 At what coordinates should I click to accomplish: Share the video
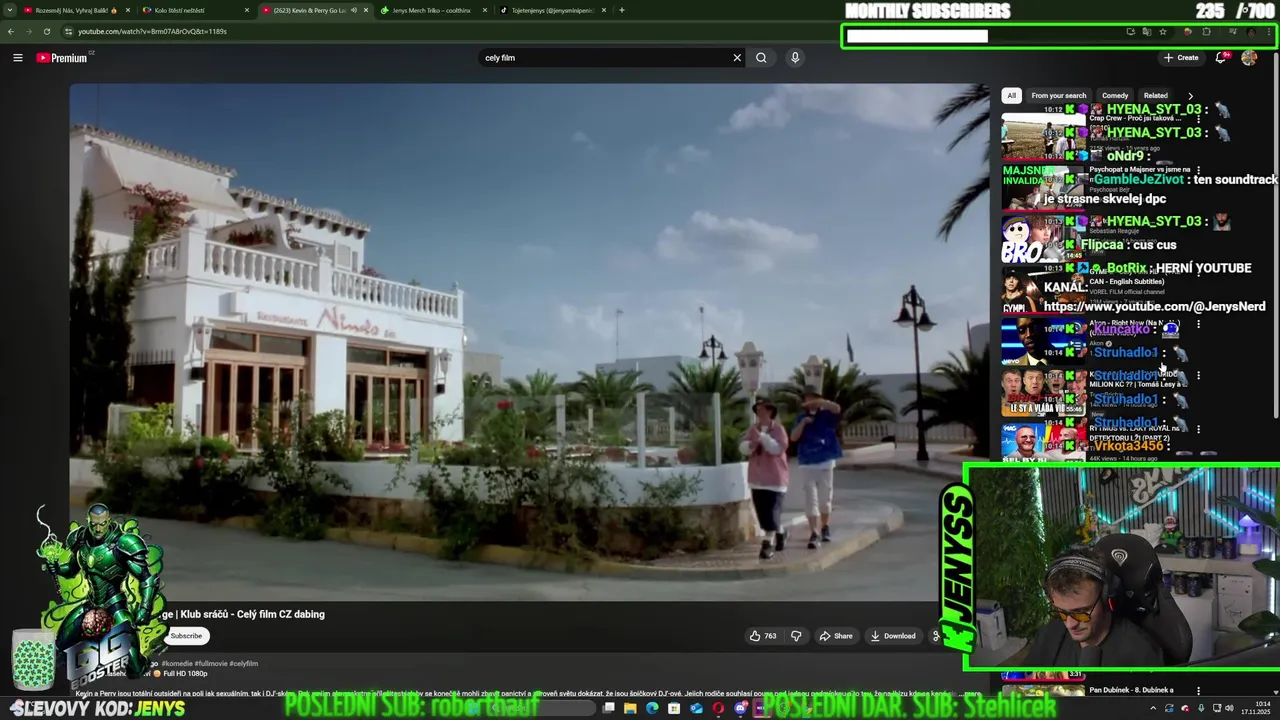pos(836,636)
